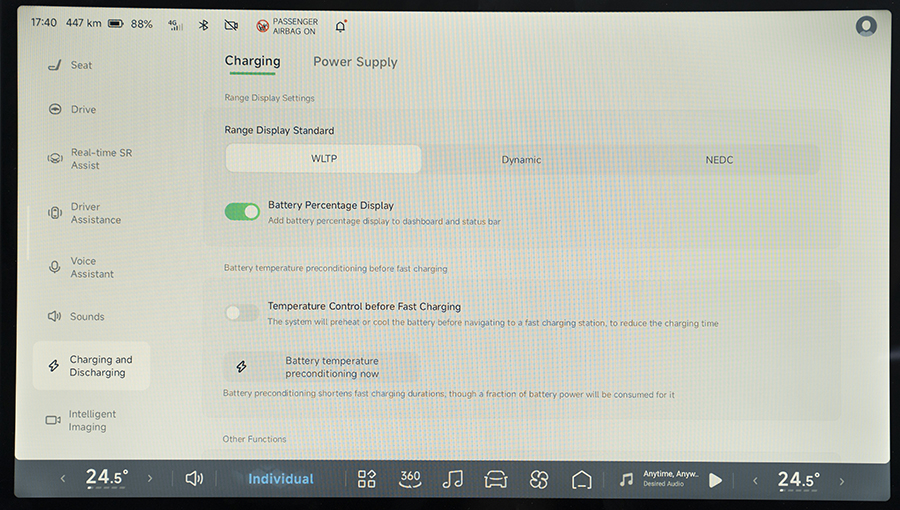The width and height of the screenshot is (900, 510).
Task: Tap the volume speaker icon
Action: coord(194,479)
